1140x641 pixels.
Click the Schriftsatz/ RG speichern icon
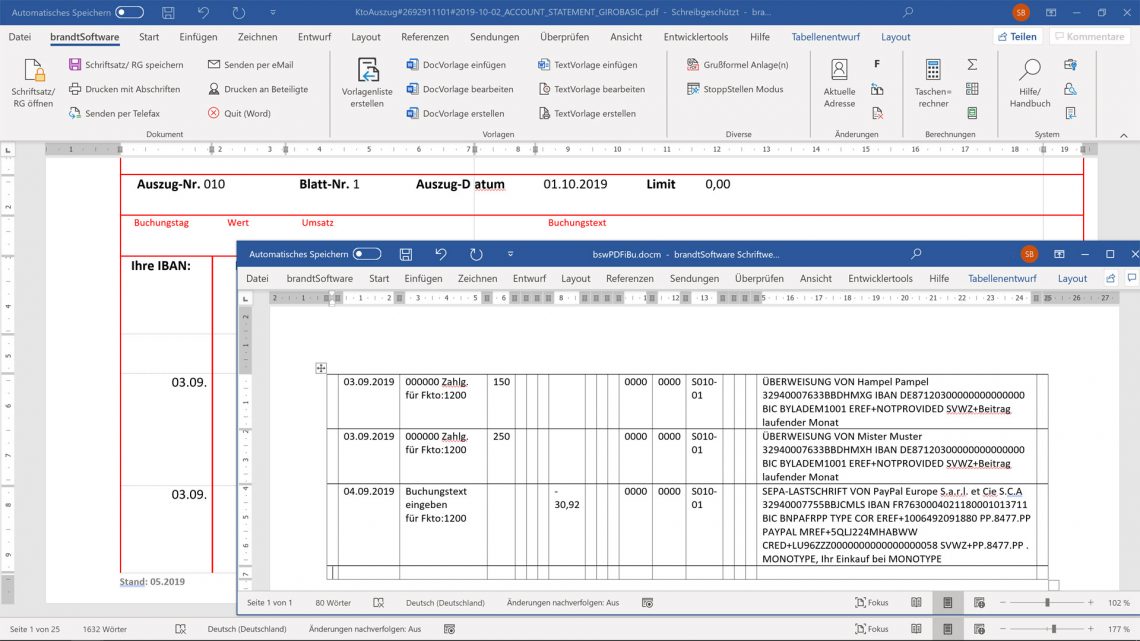point(75,65)
